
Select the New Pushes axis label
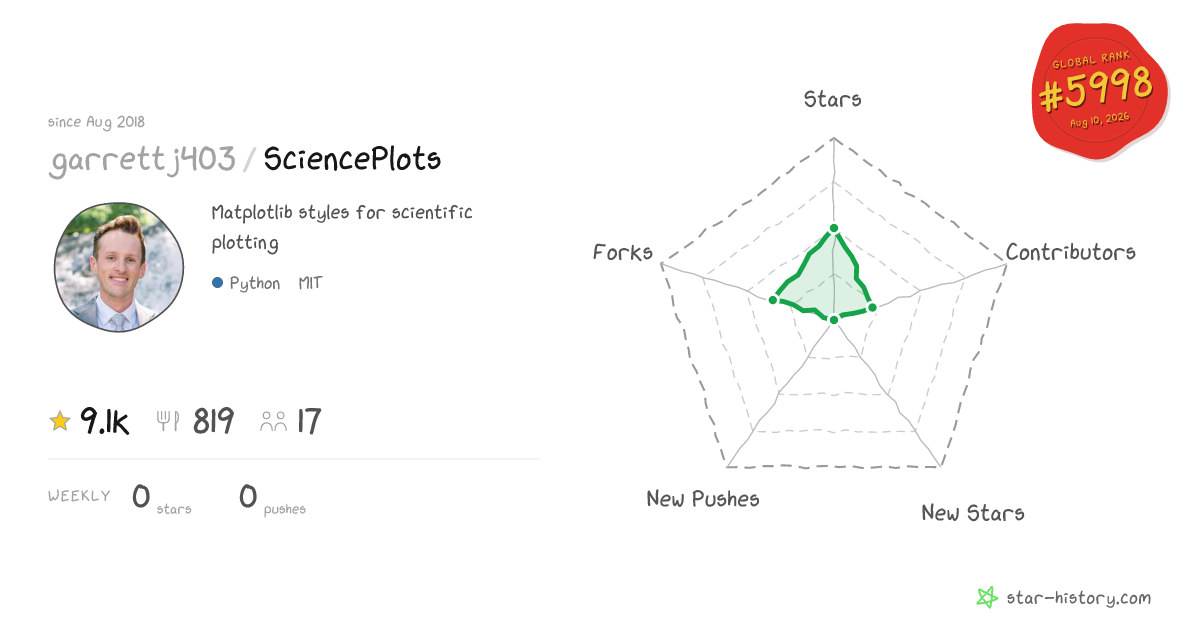[x=703, y=499]
